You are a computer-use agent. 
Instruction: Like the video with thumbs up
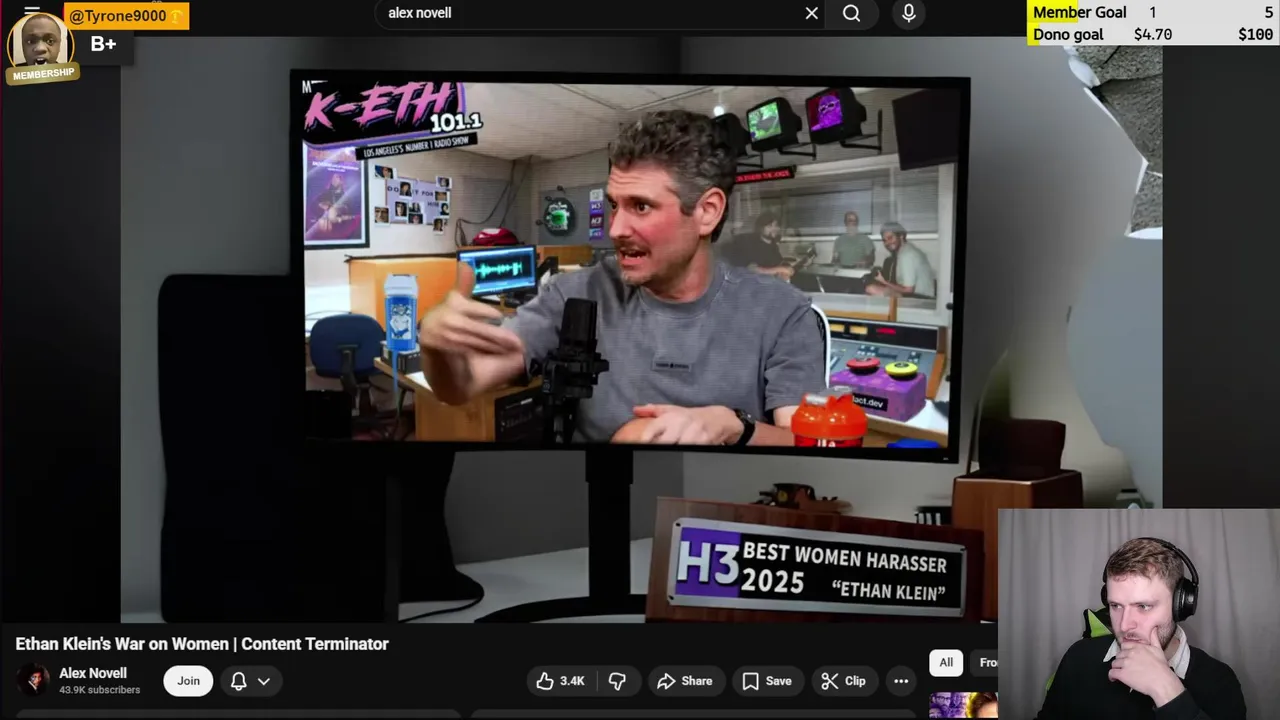pyautogui.click(x=560, y=681)
